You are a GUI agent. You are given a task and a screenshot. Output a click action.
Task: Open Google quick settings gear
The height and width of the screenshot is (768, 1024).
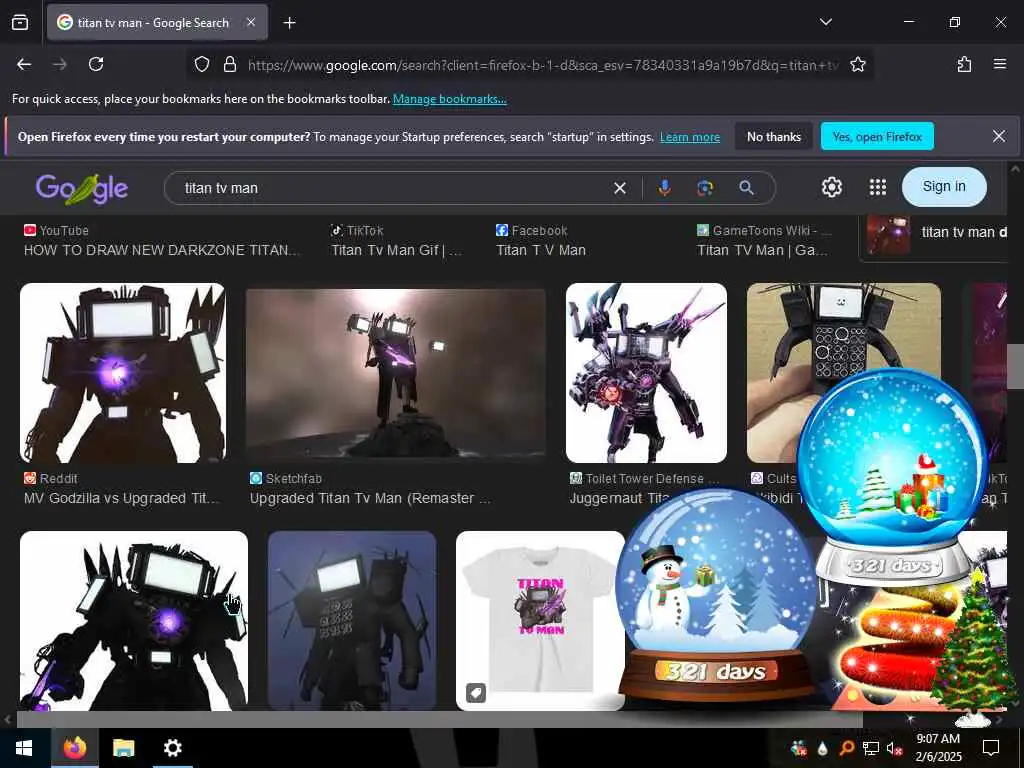(831, 187)
